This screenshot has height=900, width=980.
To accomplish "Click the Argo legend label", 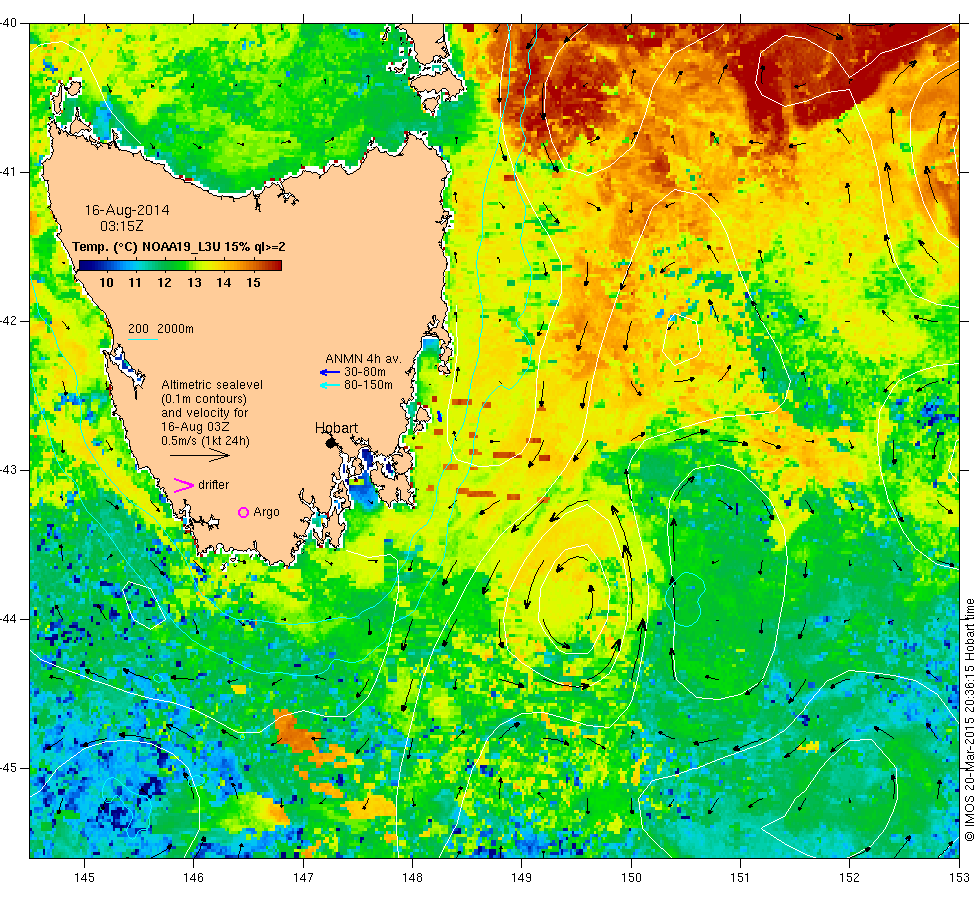I will click(266, 512).
